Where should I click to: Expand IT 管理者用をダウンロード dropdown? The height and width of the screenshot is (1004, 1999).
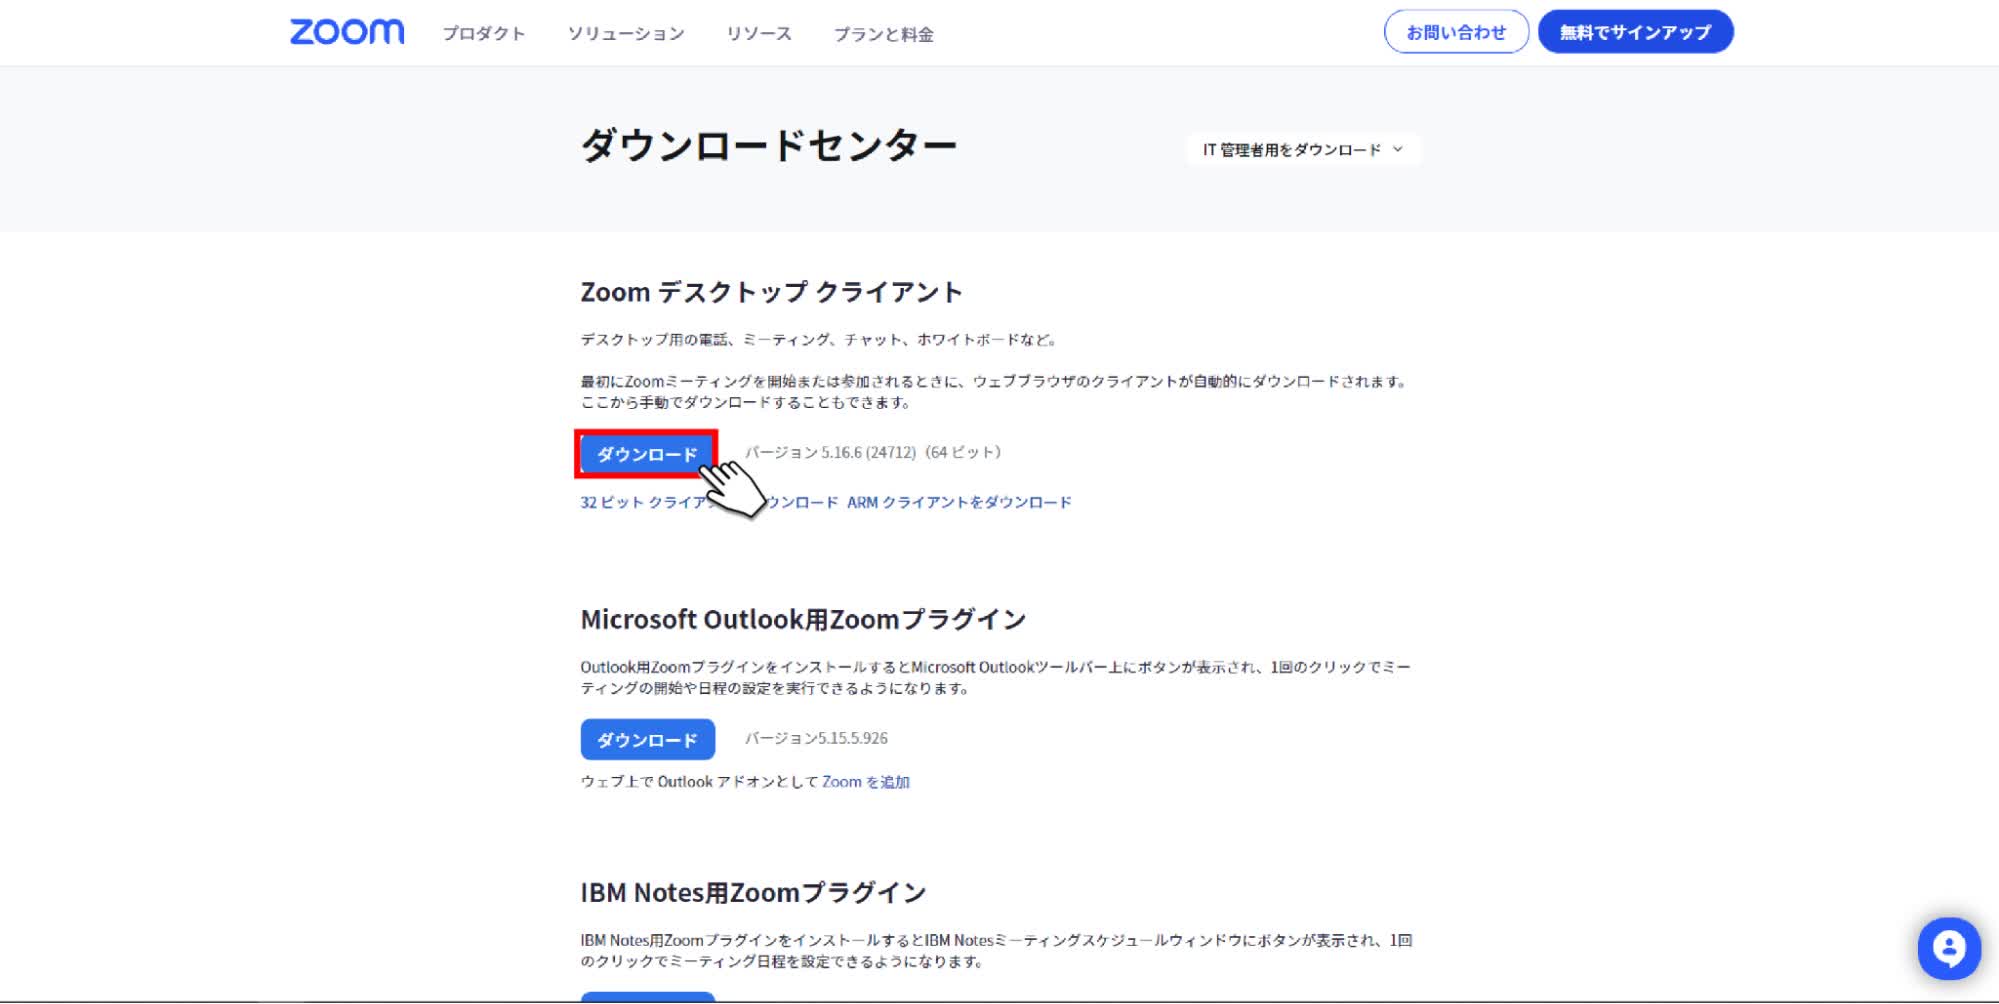(x=1303, y=150)
